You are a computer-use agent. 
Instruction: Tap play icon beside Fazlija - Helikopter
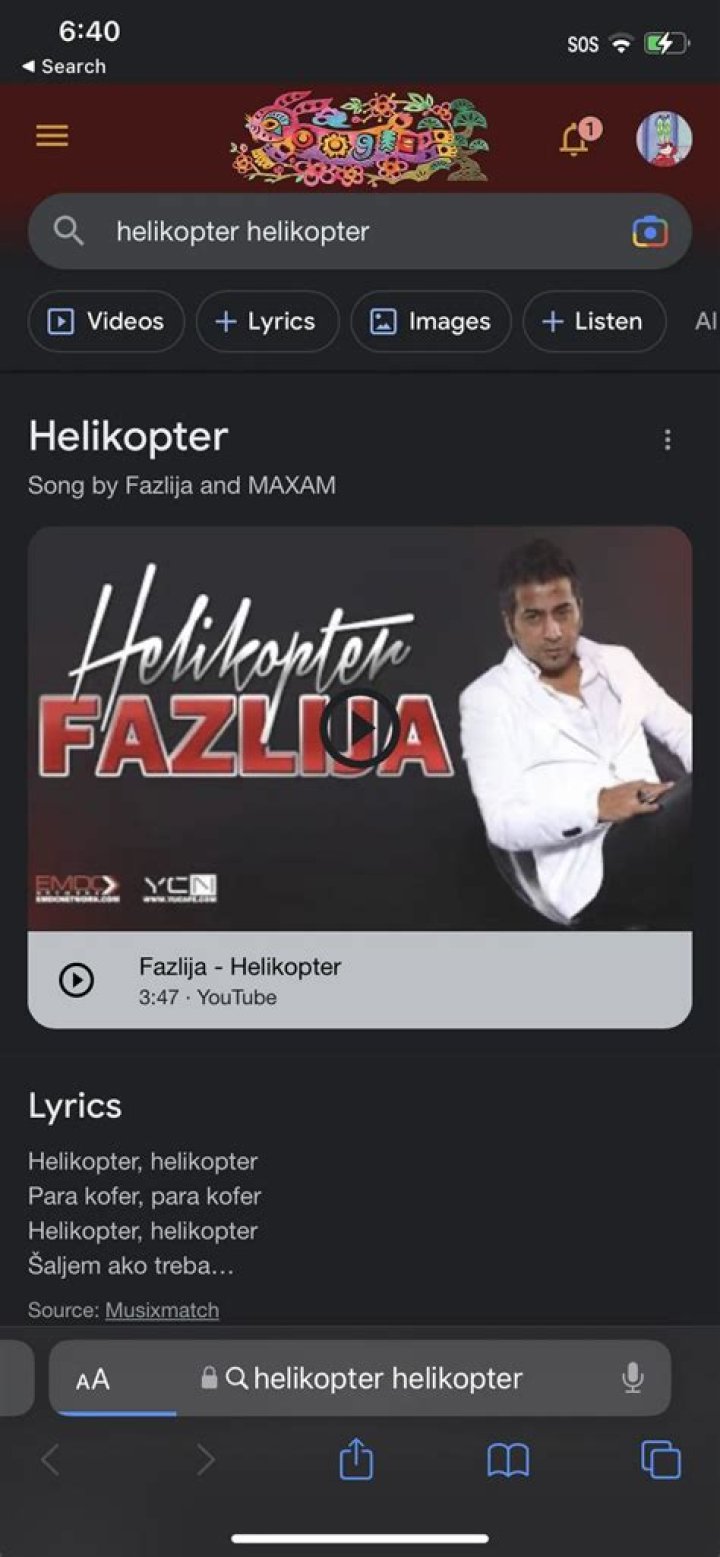[x=77, y=980]
